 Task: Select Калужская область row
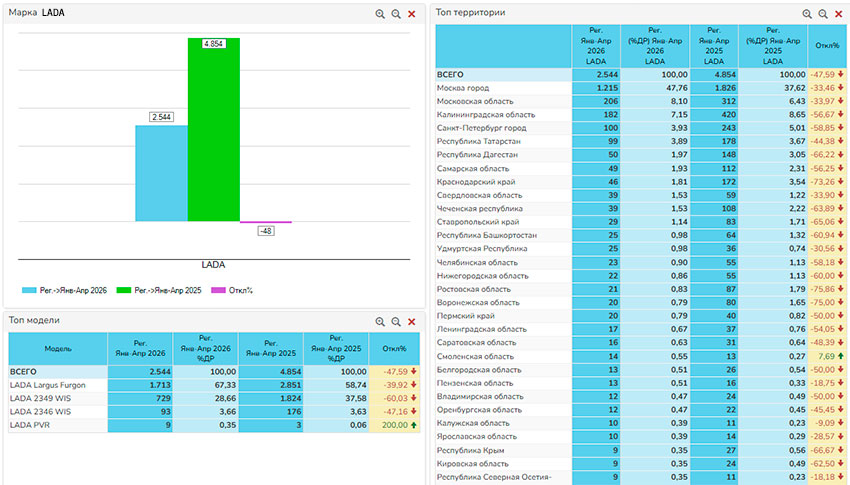[x=641, y=423]
